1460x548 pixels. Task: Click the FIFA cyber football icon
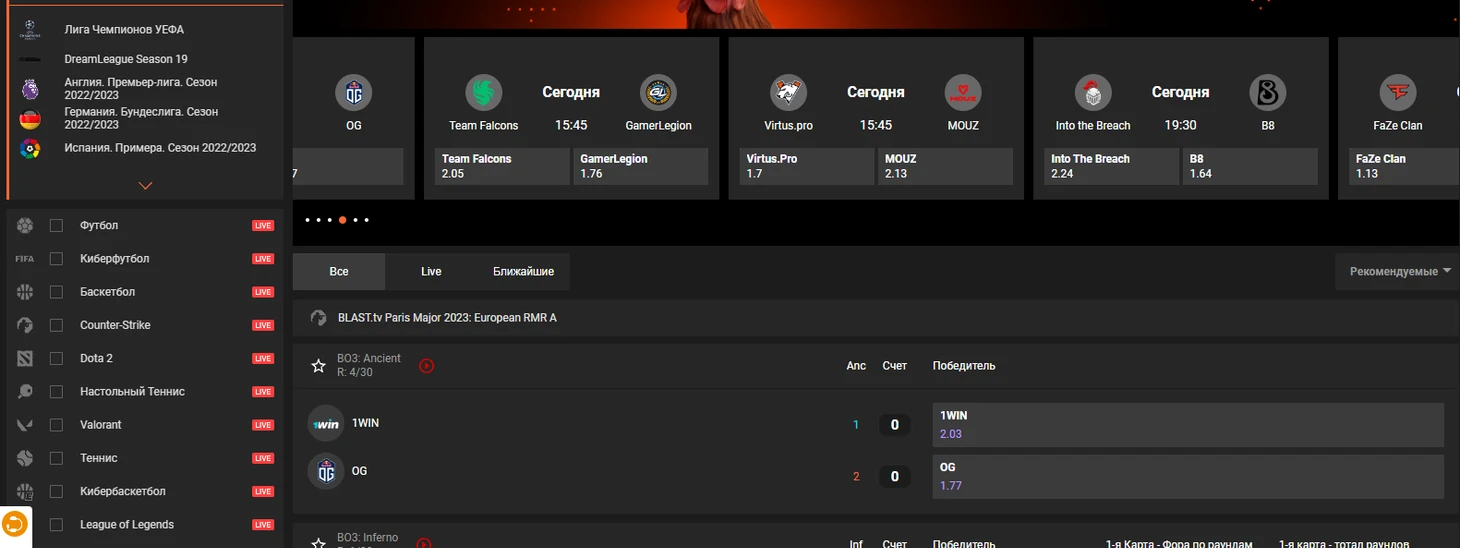25,259
